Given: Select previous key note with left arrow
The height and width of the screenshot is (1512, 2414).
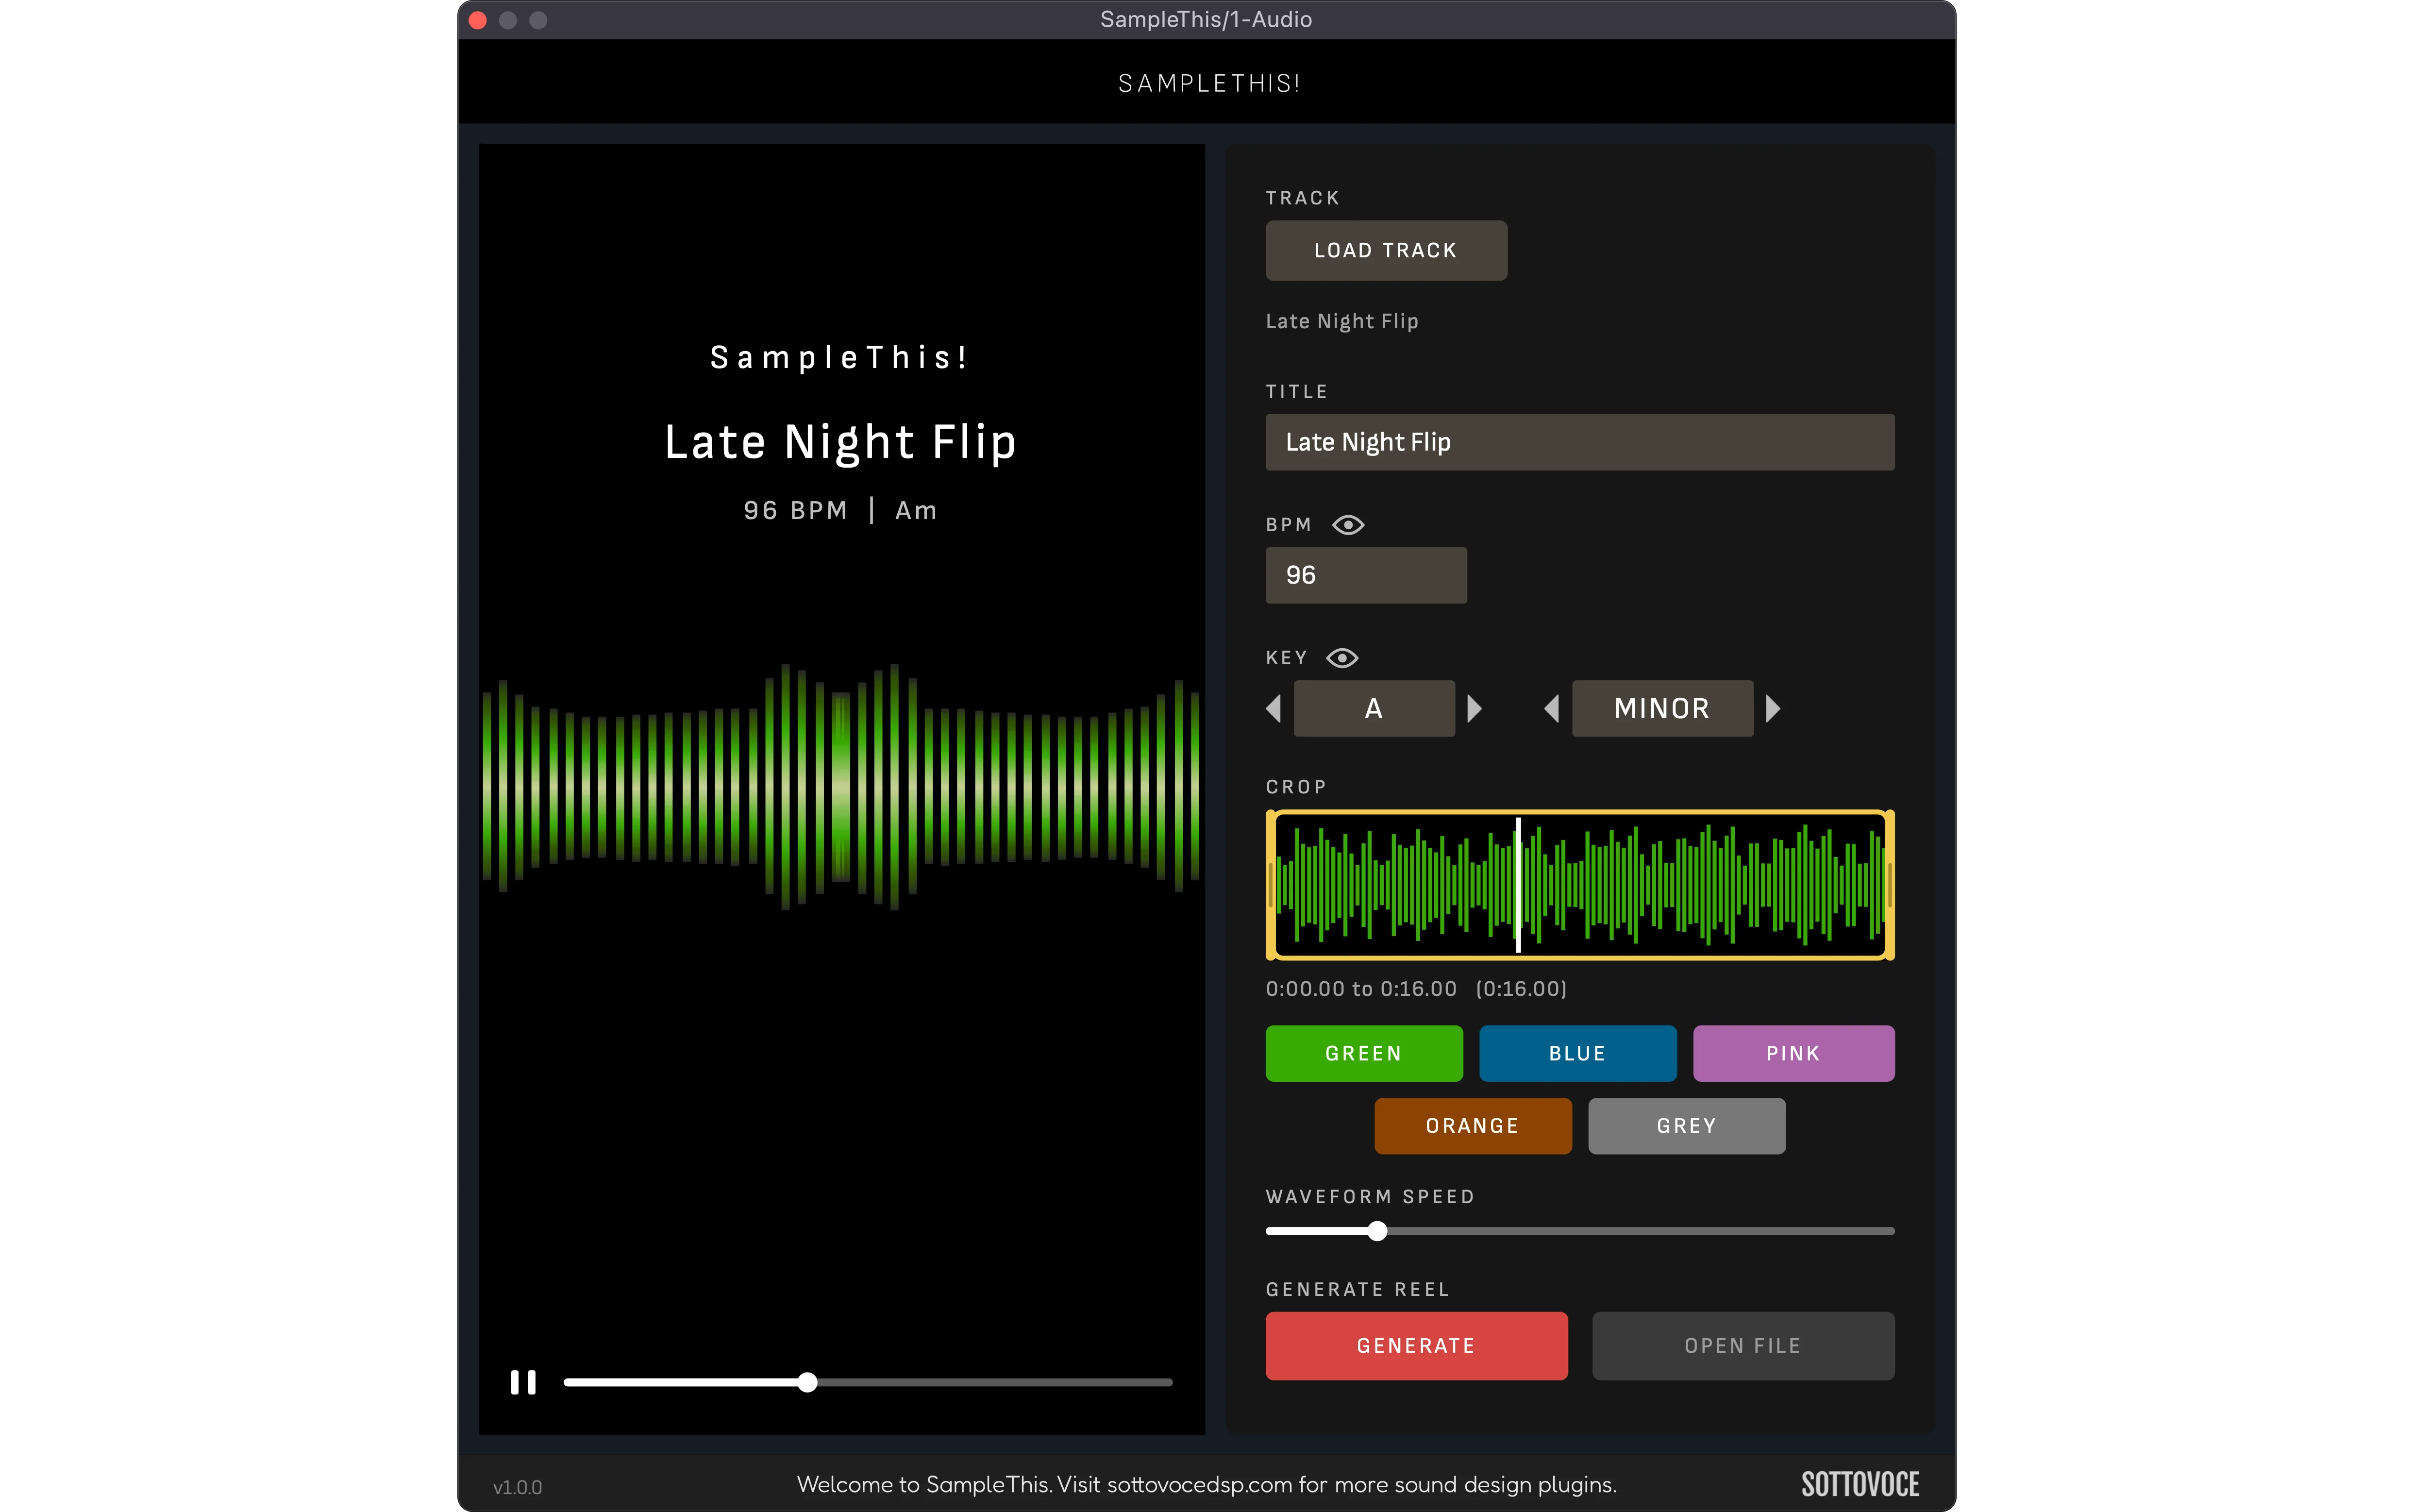Looking at the screenshot, I should [1273, 709].
